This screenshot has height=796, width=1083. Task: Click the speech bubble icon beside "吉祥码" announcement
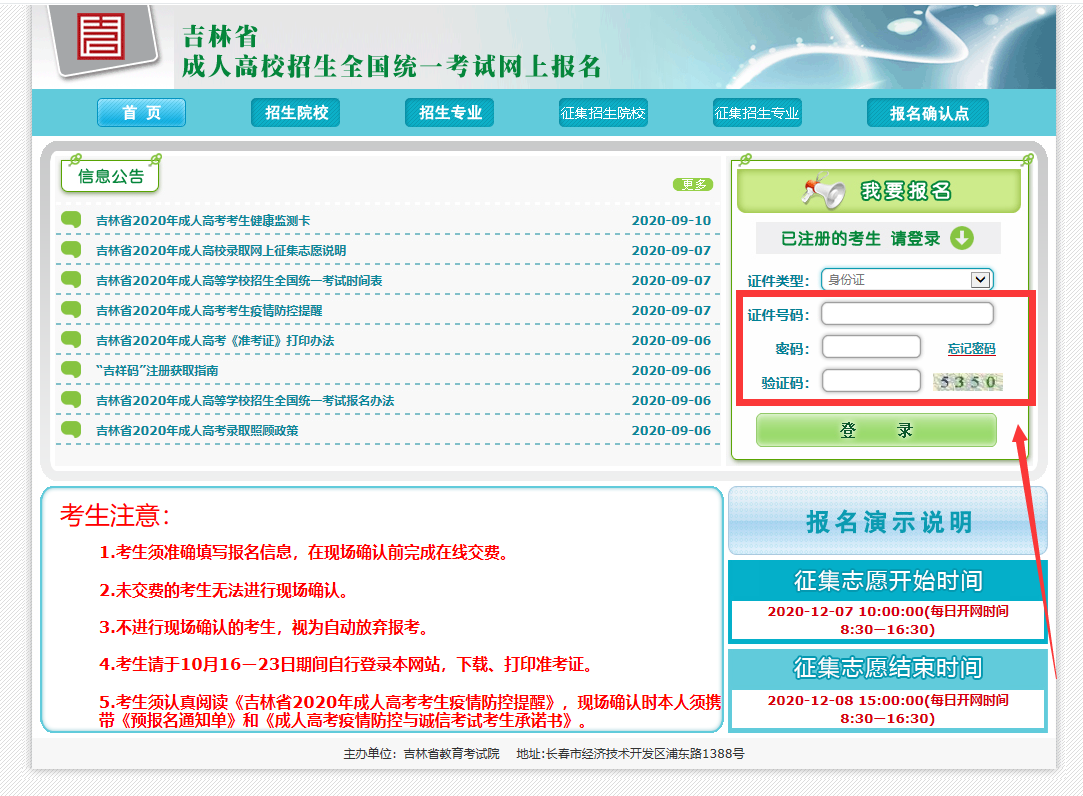pyautogui.click(x=70, y=370)
